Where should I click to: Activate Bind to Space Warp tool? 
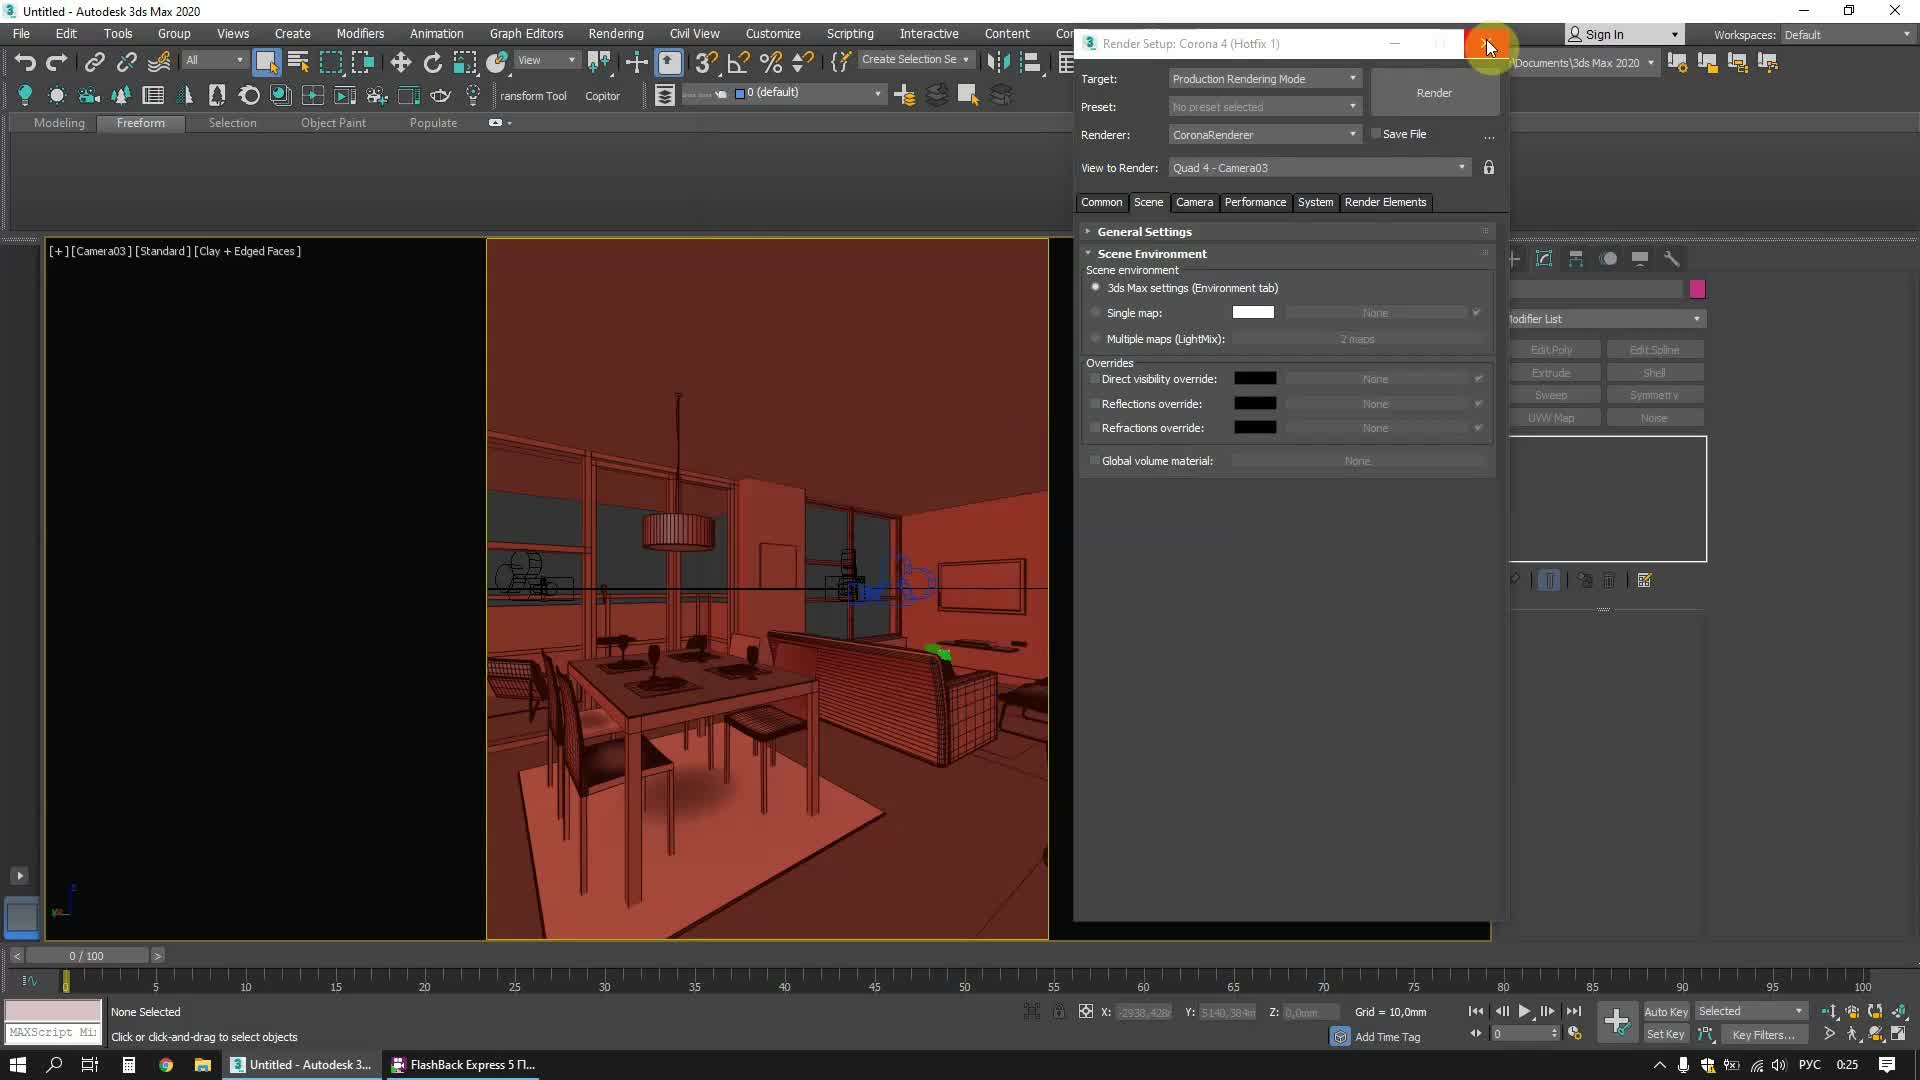(159, 62)
